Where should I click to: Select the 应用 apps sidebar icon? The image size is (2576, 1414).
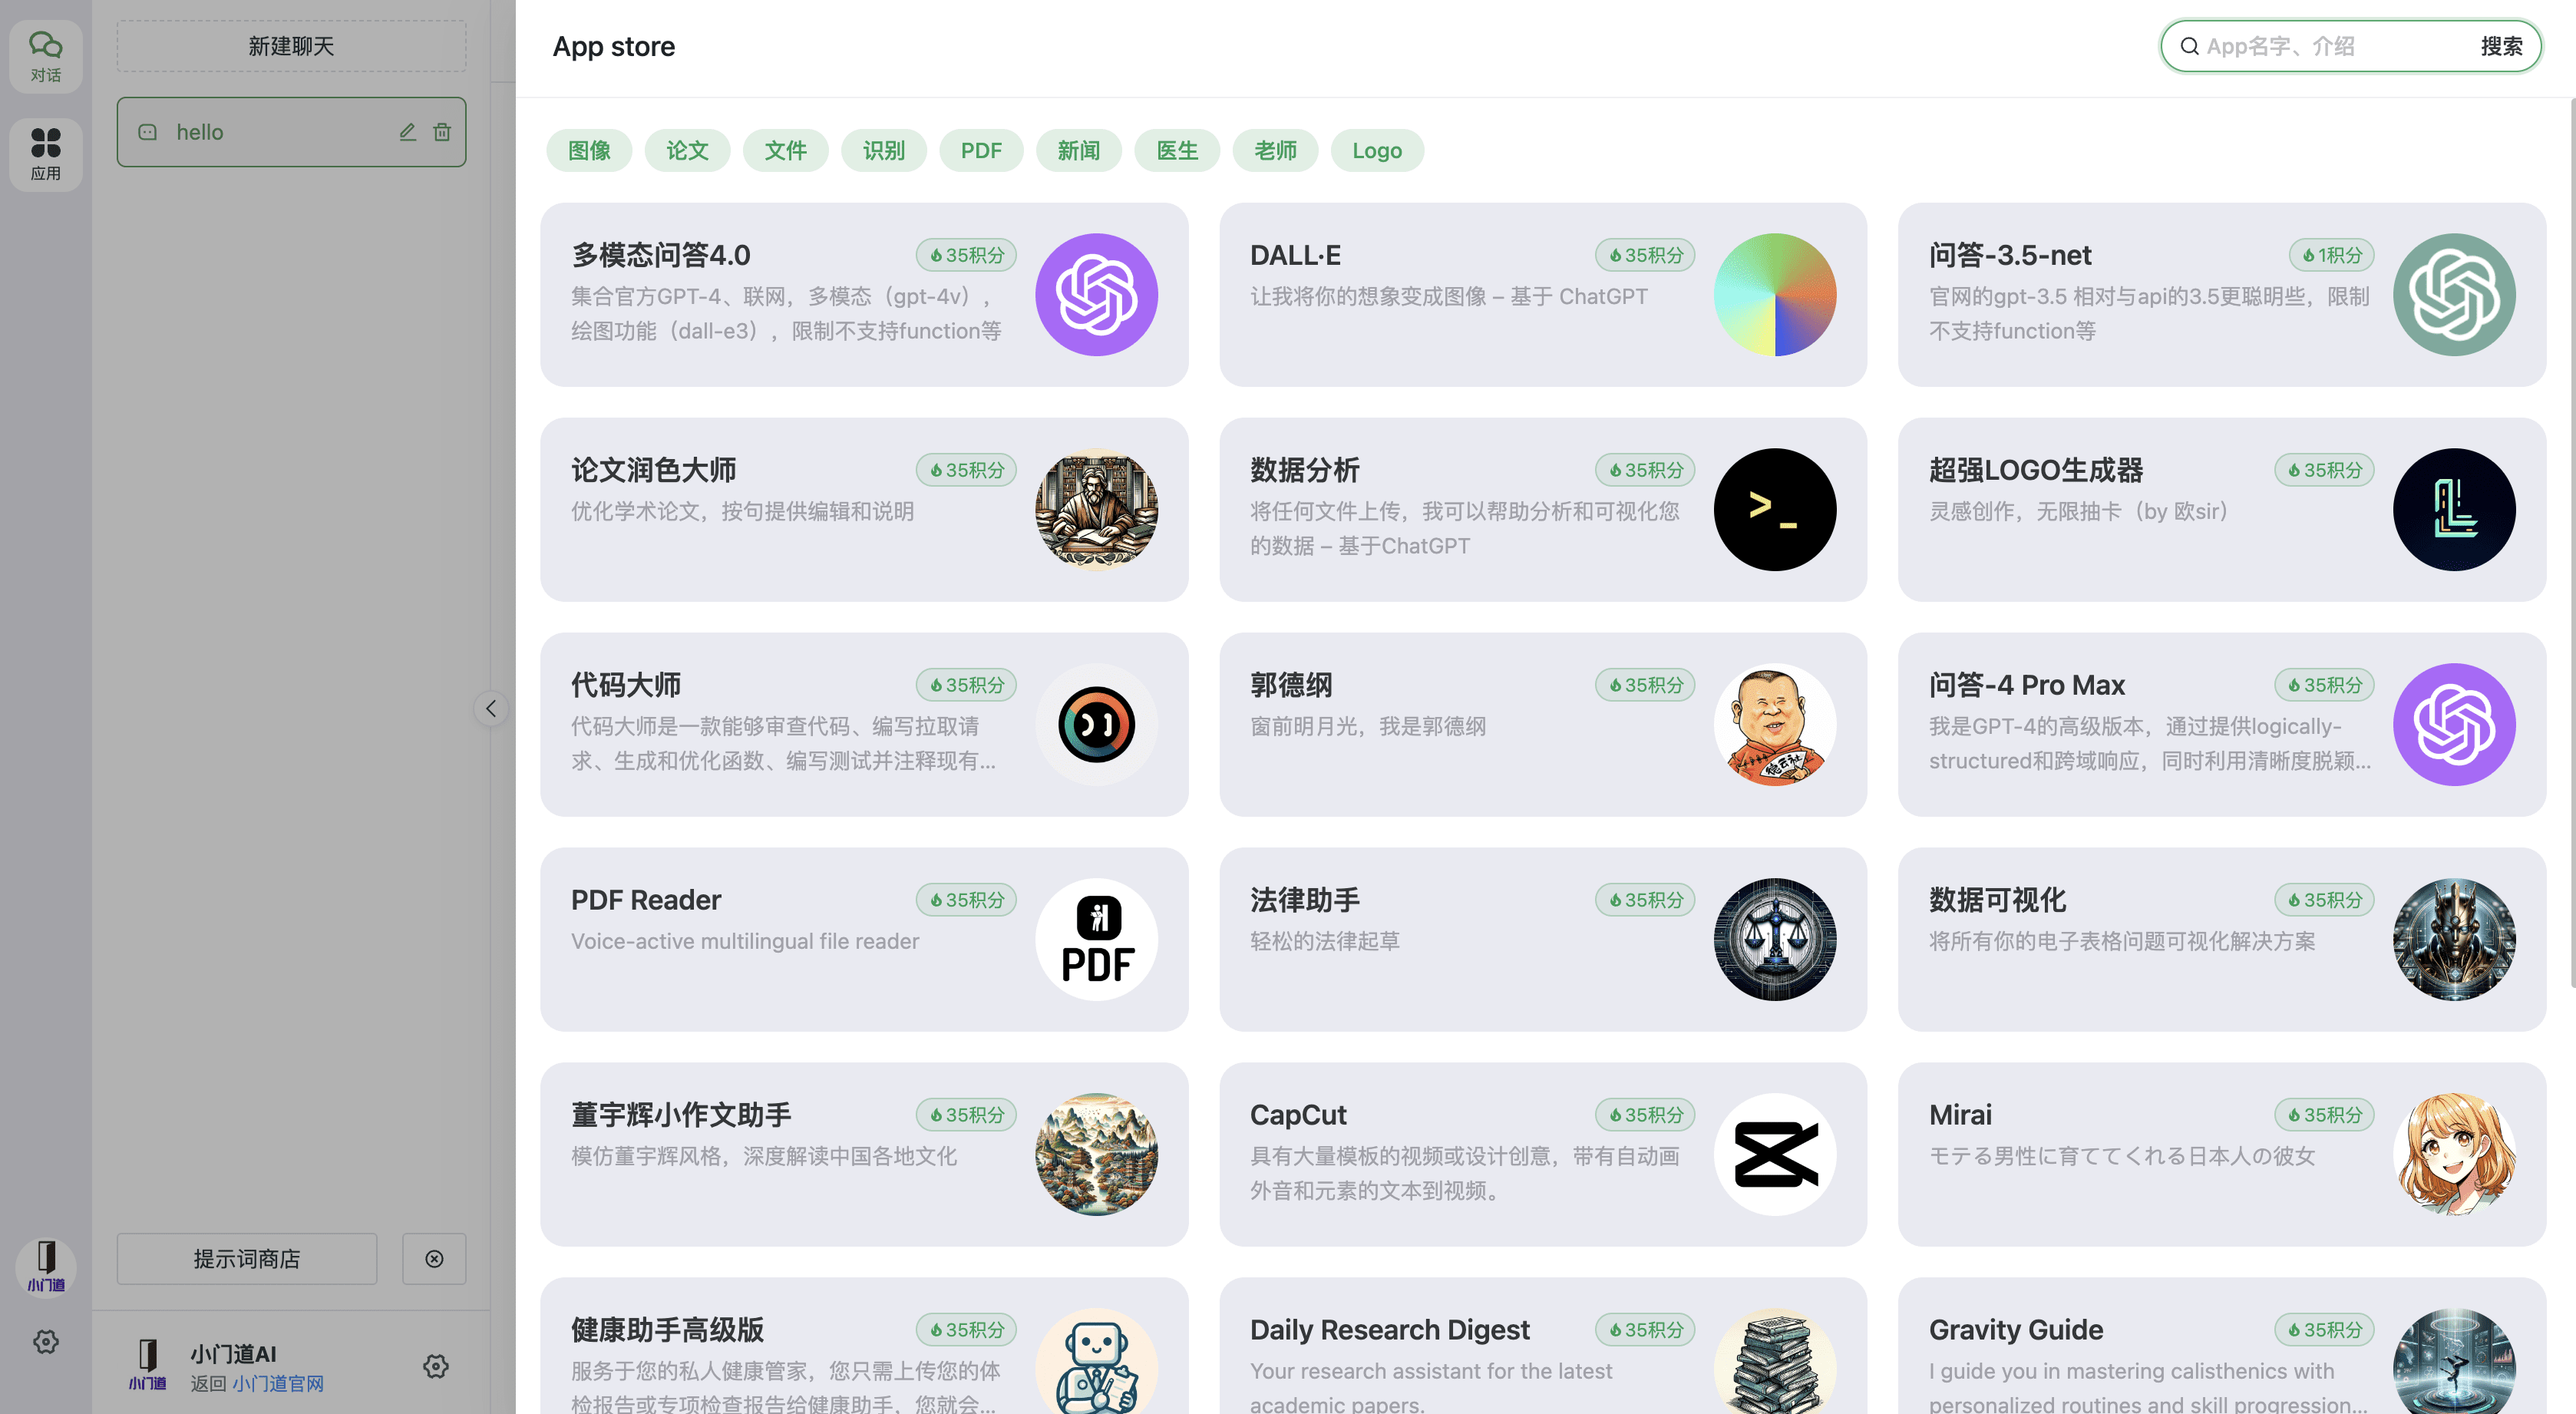pyautogui.click(x=45, y=153)
